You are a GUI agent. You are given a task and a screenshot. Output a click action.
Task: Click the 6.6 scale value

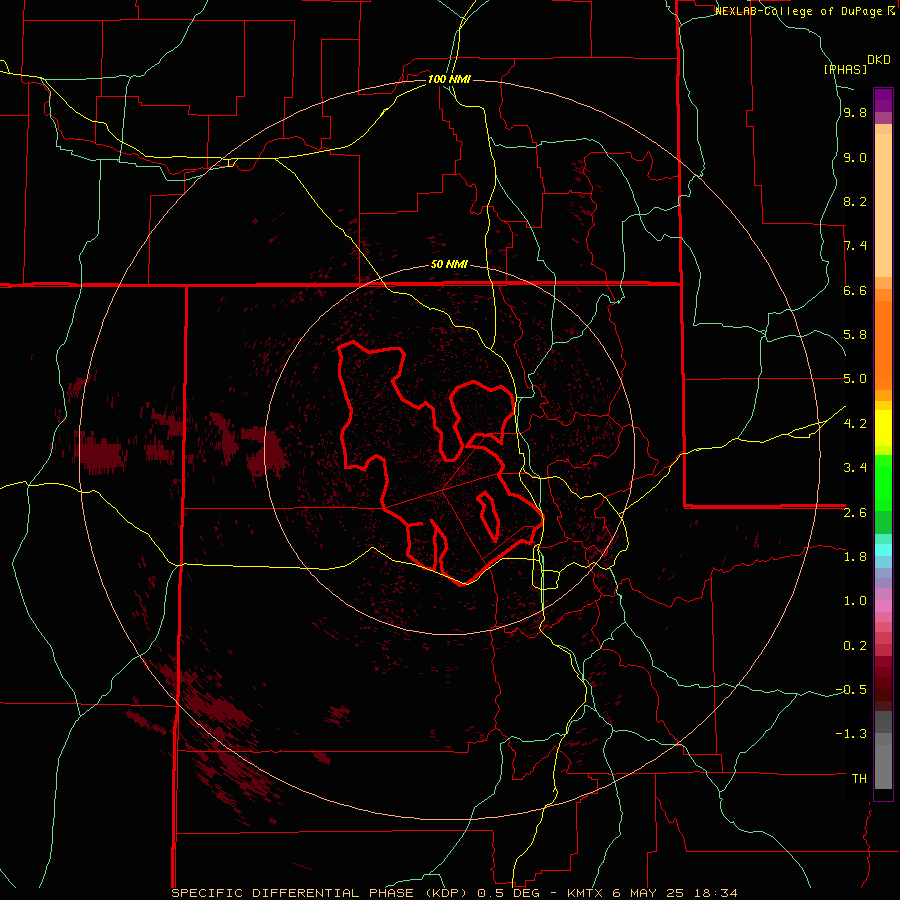click(855, 290)
